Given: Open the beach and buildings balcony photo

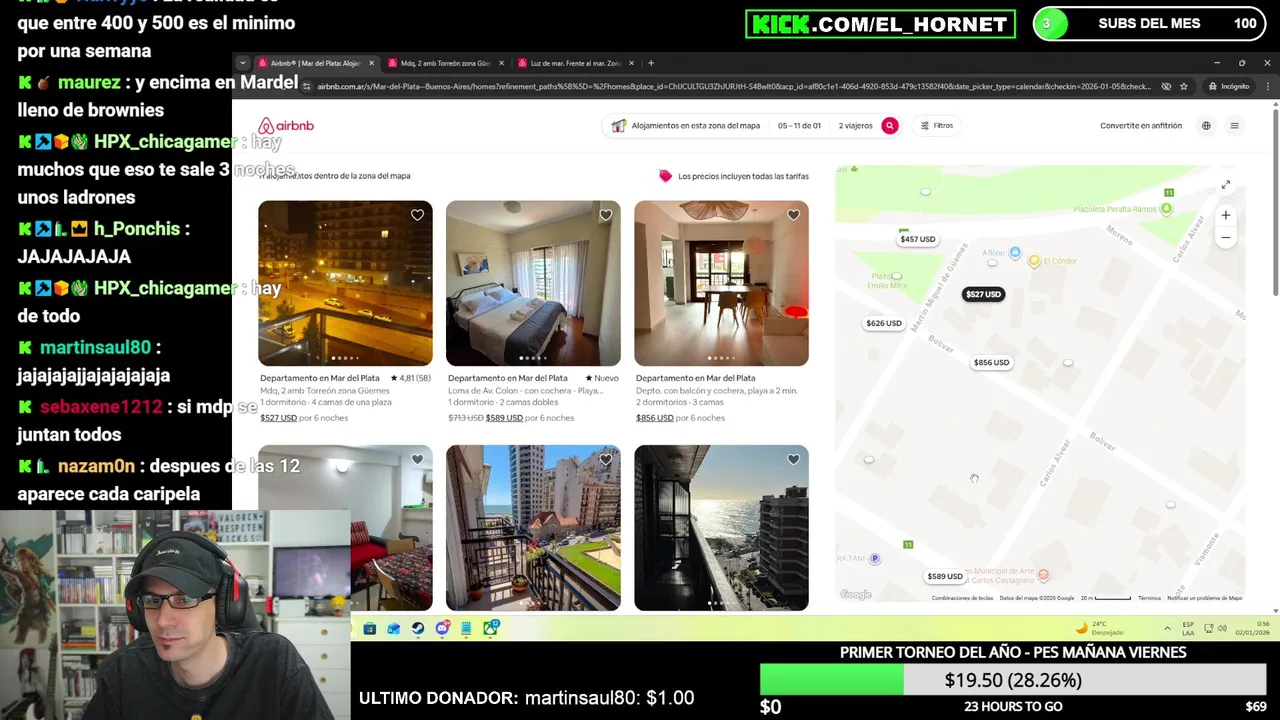Looking at the screenshot, I should click(x=533, y=528).
